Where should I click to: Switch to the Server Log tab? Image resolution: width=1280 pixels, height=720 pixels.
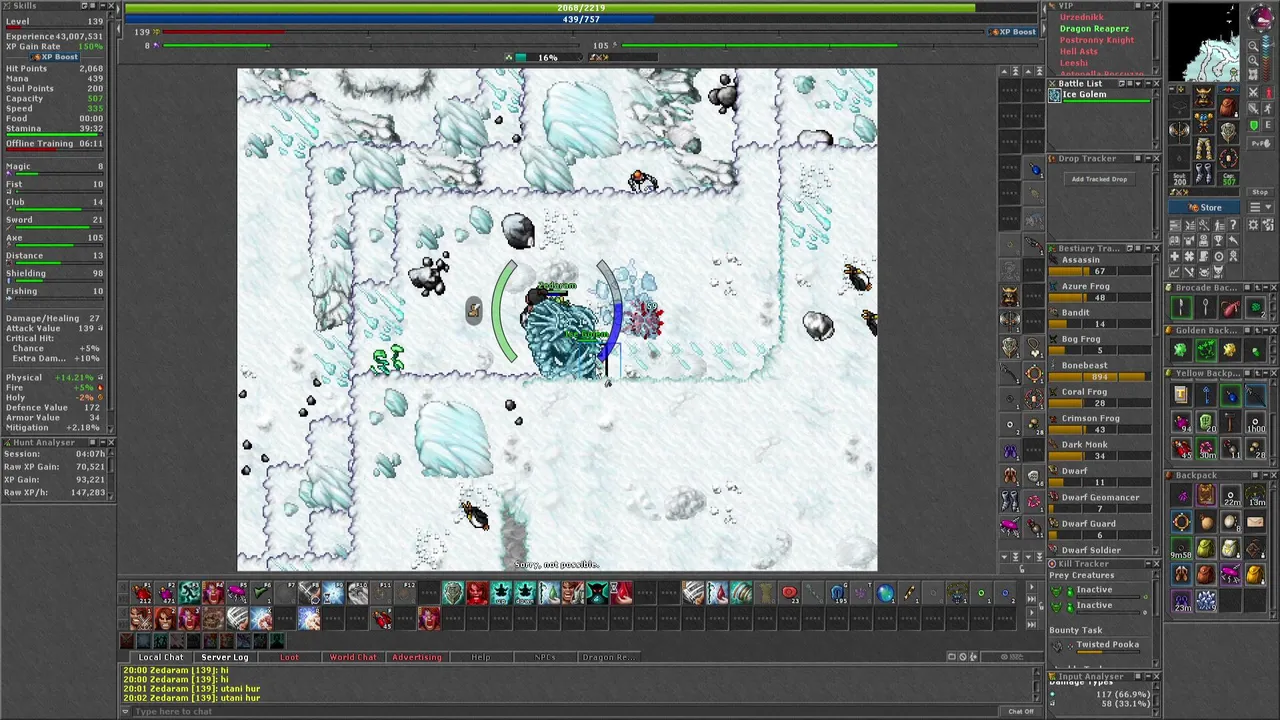[x=225, y=657]
